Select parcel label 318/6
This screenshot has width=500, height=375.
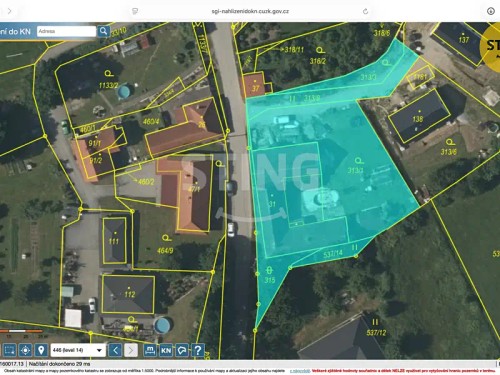(382, 33)
